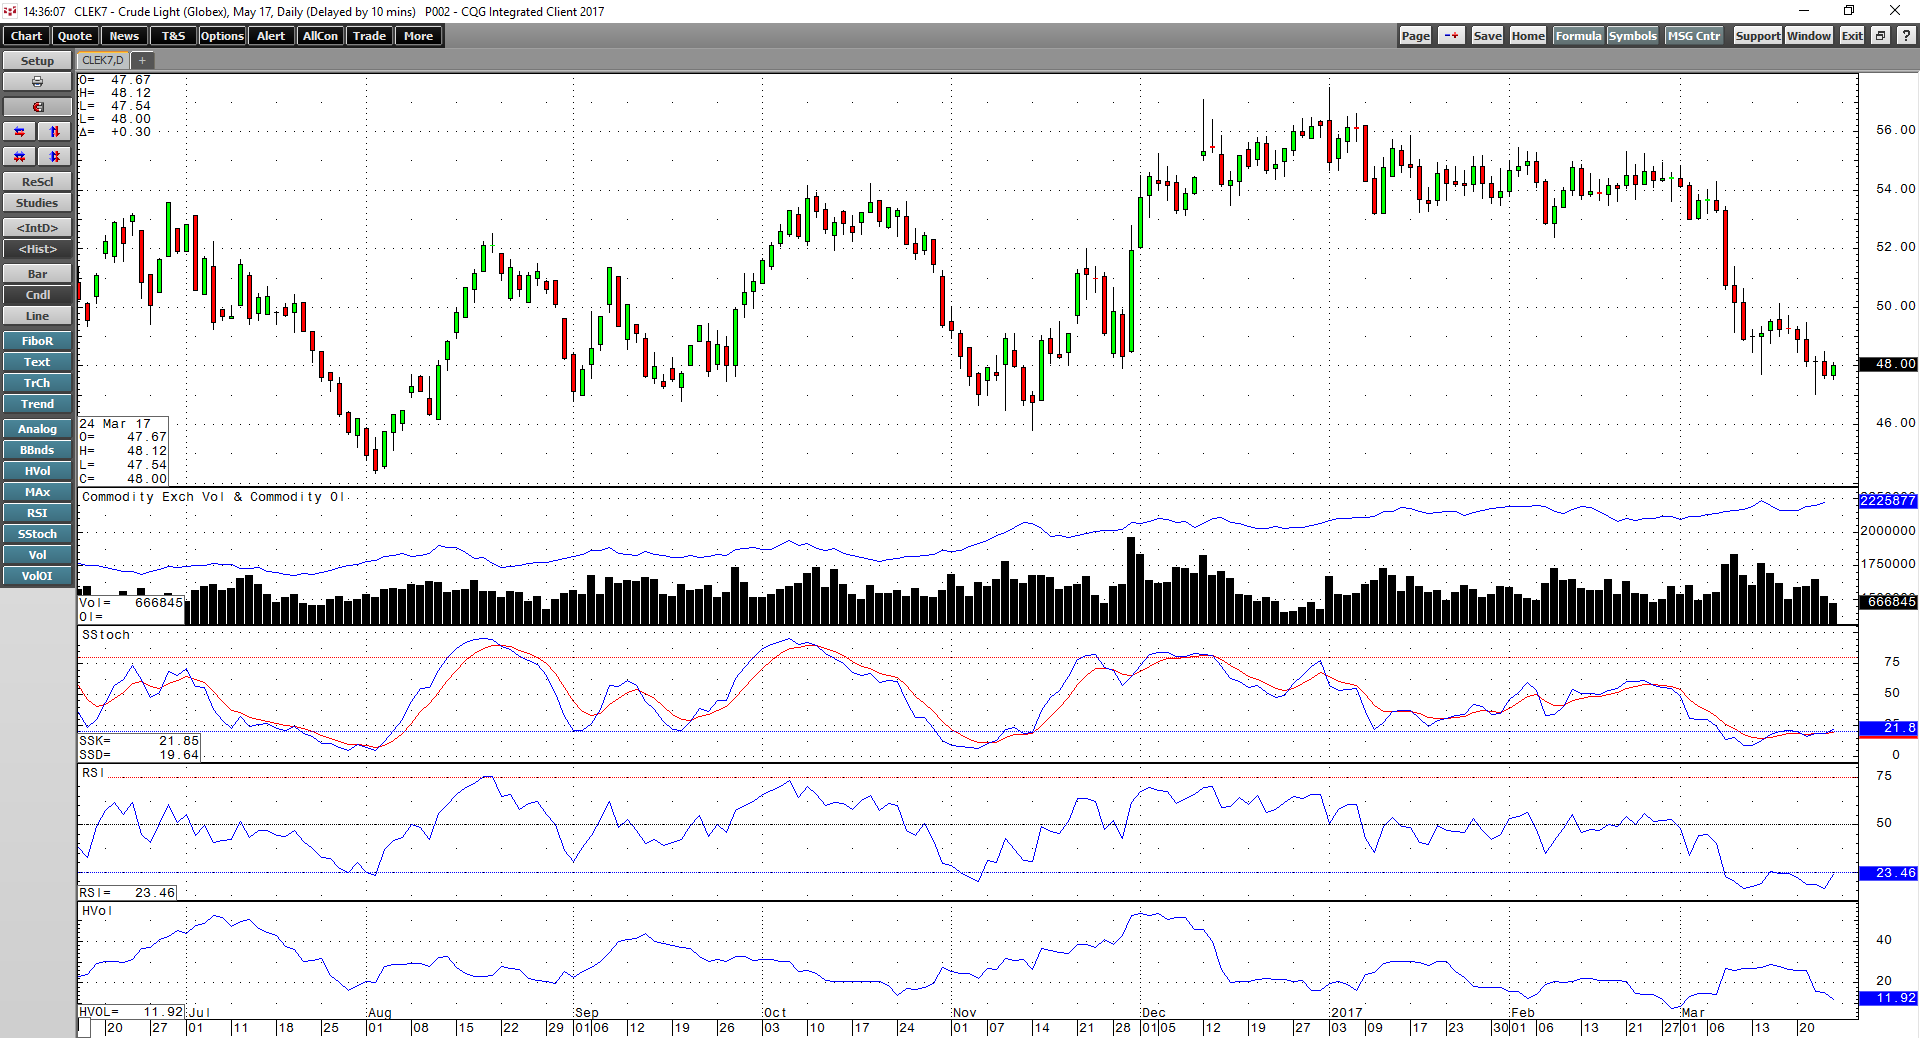The width and height of the screenshot is (1920, 1038).
Task: Click the 11.92 HVol value marker
Action: tap(1888, 998)
